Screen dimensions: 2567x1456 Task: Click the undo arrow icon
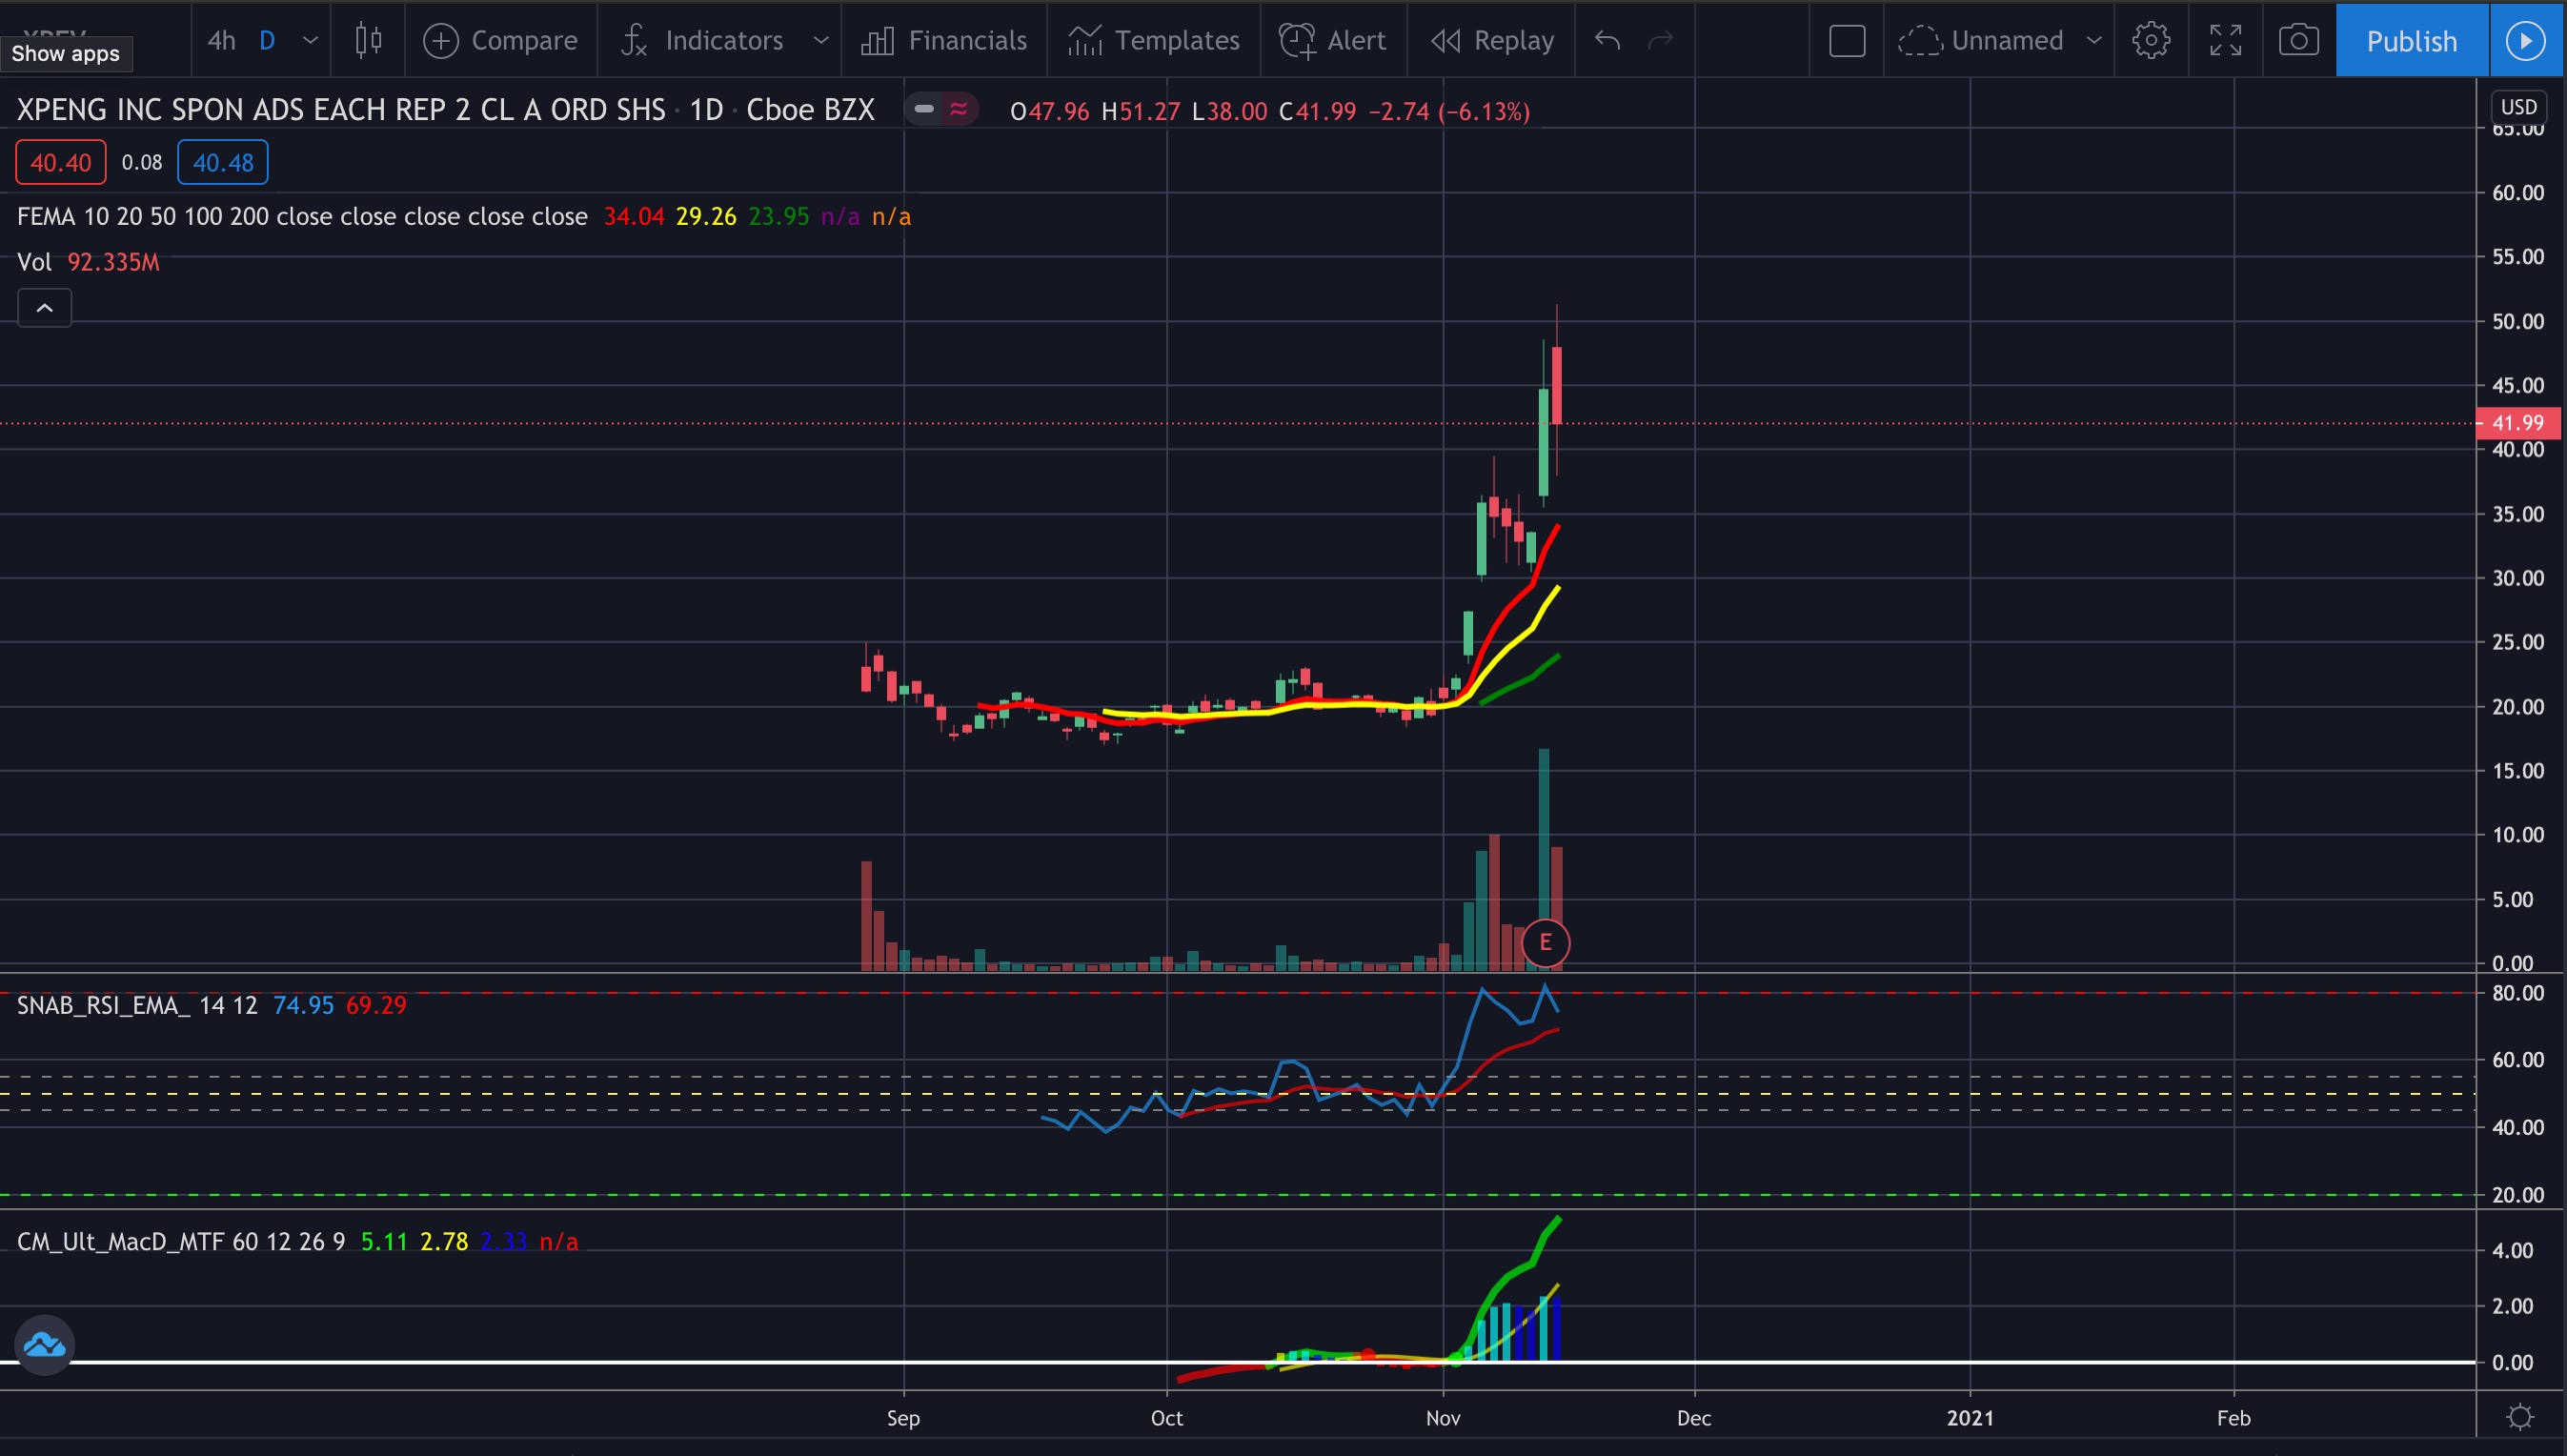[1607, 40]
